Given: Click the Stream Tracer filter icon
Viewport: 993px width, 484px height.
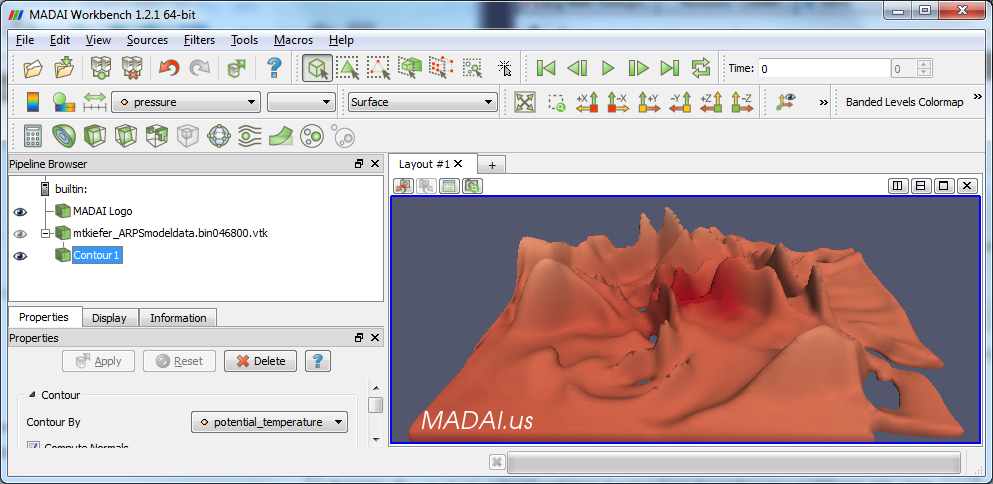Looking at the screenshot, I should coord(250,136).
